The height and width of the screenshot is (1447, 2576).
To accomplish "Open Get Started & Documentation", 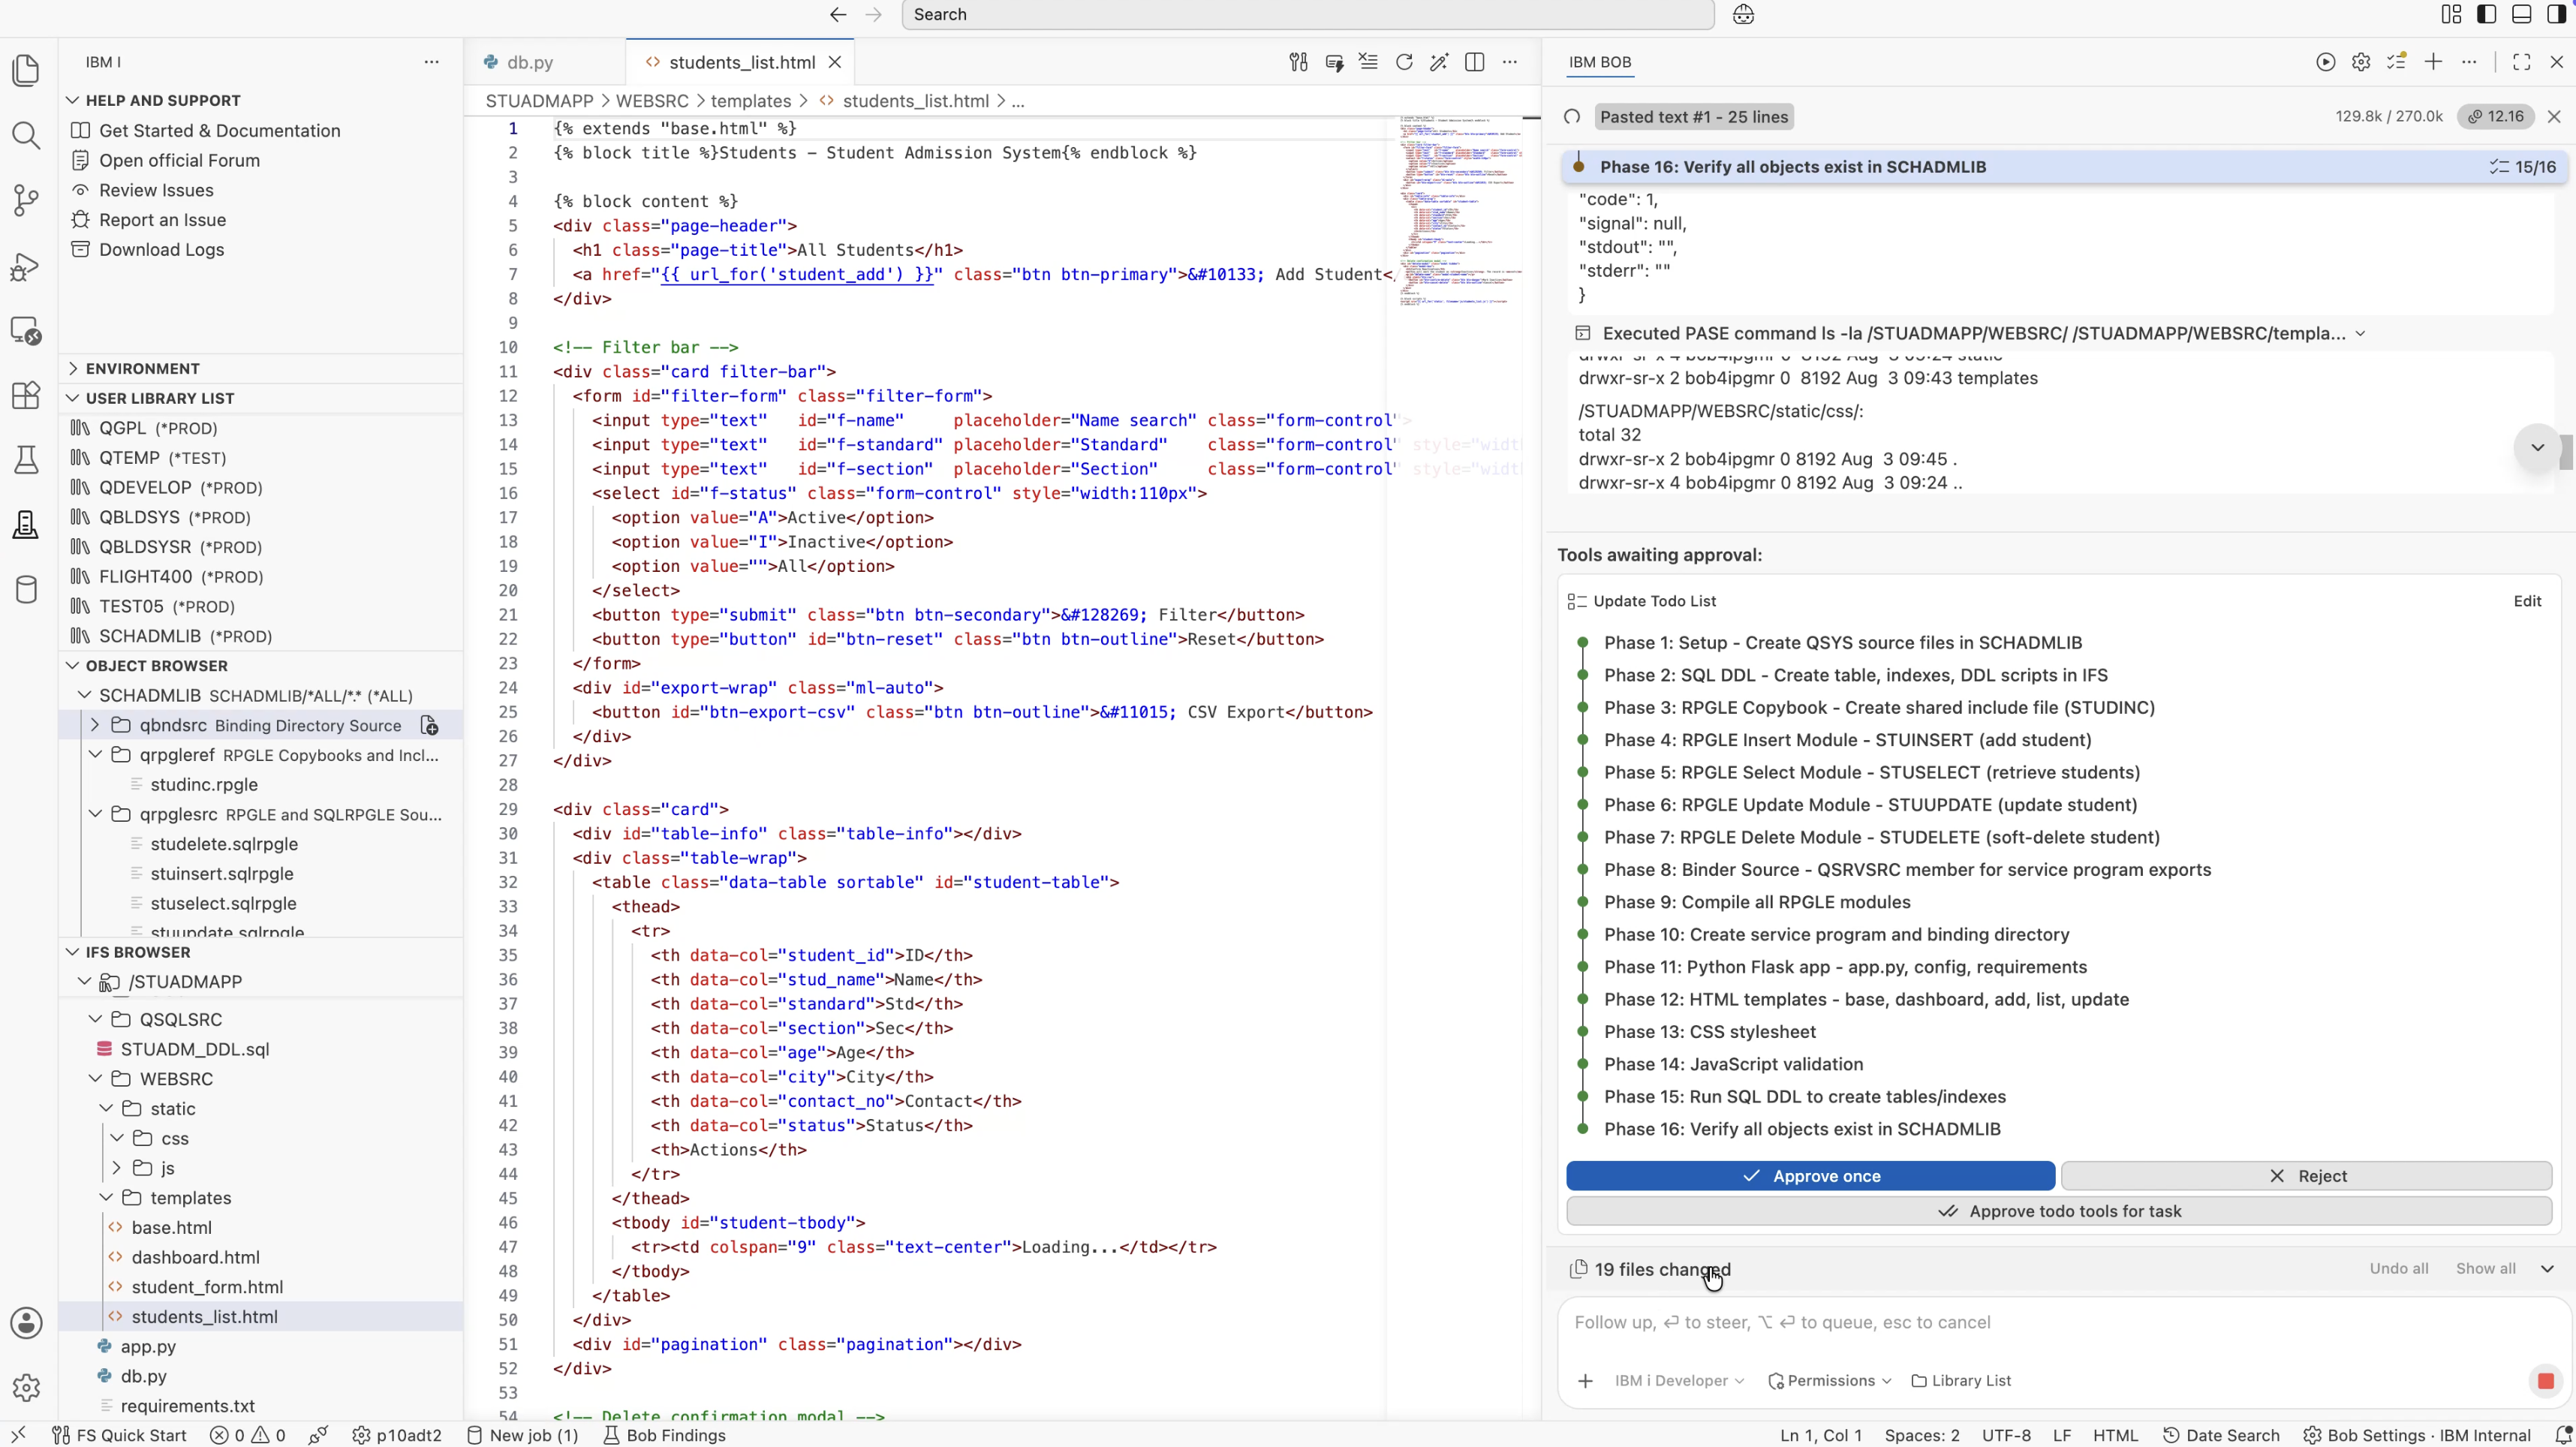I will pyautogui.click(x=219, y=130).
